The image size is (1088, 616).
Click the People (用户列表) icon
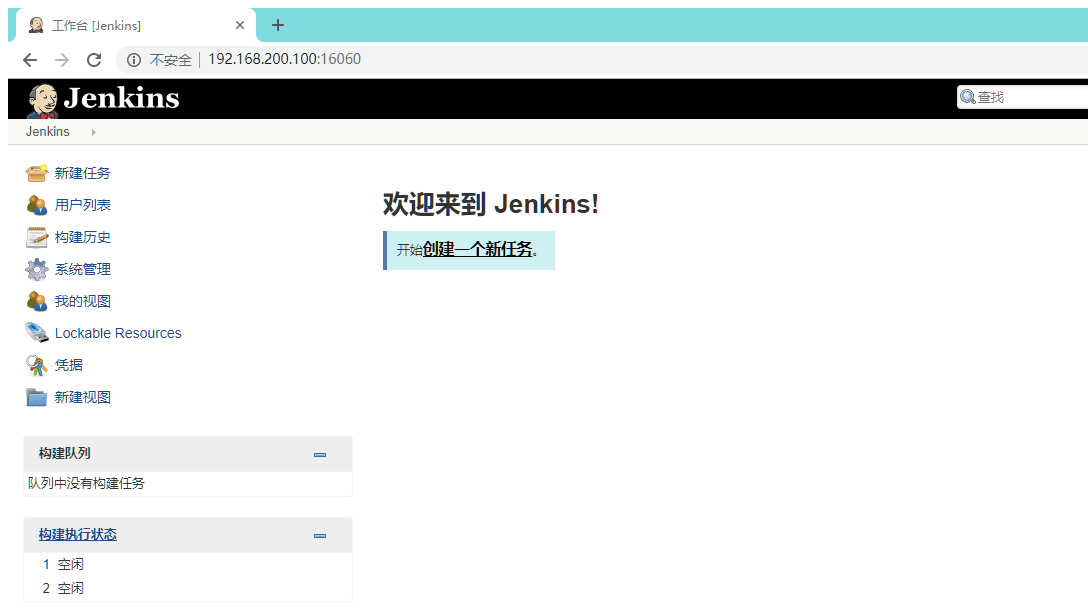(36, 205)
